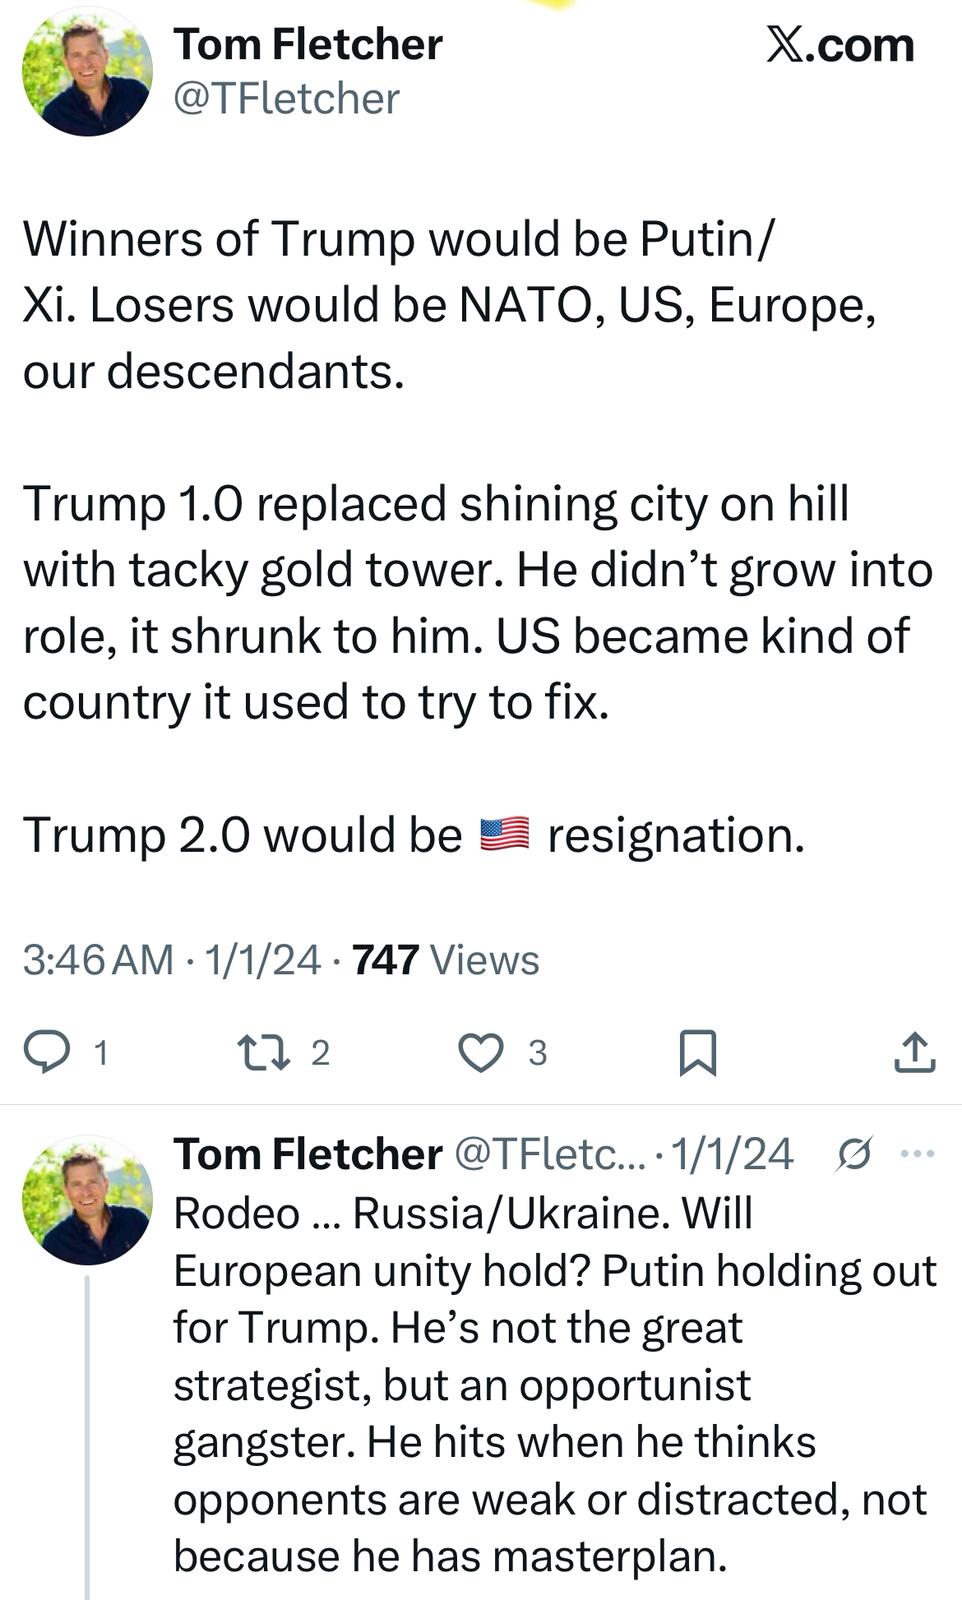Like the tweet with the heart icon
This screenshot has width=962, height=1600.
480,1052
